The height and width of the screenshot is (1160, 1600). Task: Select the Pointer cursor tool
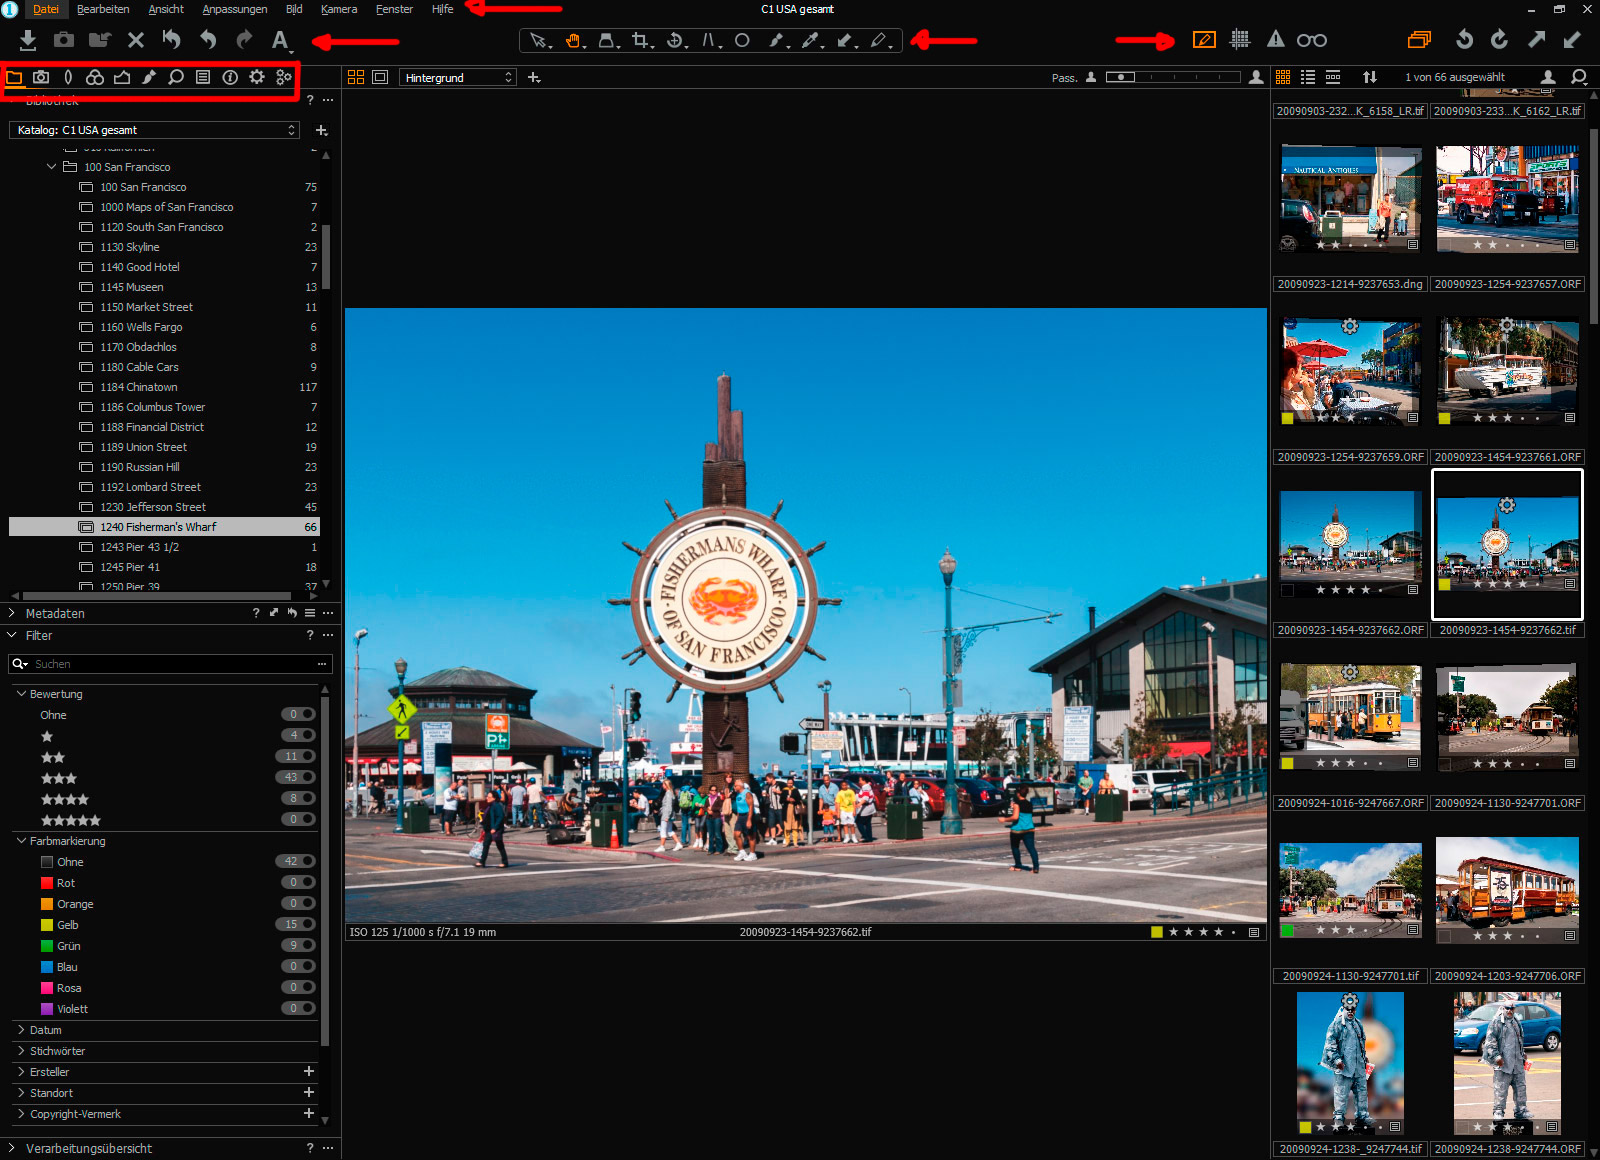(x=539, y=41)
